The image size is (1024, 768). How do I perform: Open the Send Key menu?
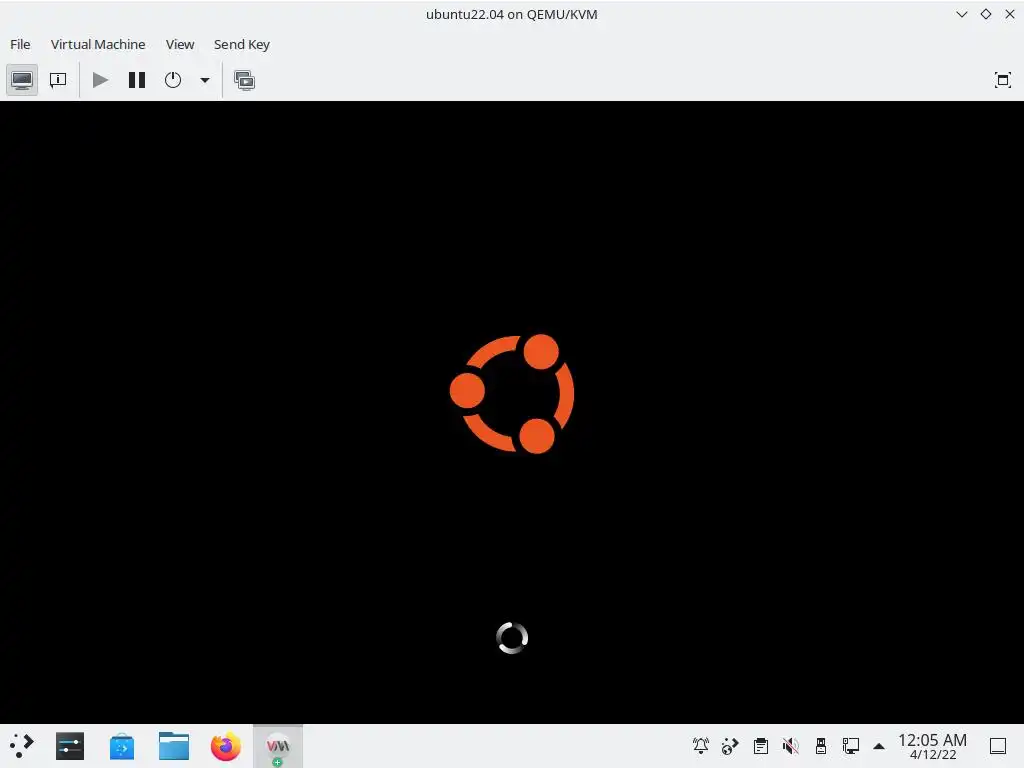point(242,44)
